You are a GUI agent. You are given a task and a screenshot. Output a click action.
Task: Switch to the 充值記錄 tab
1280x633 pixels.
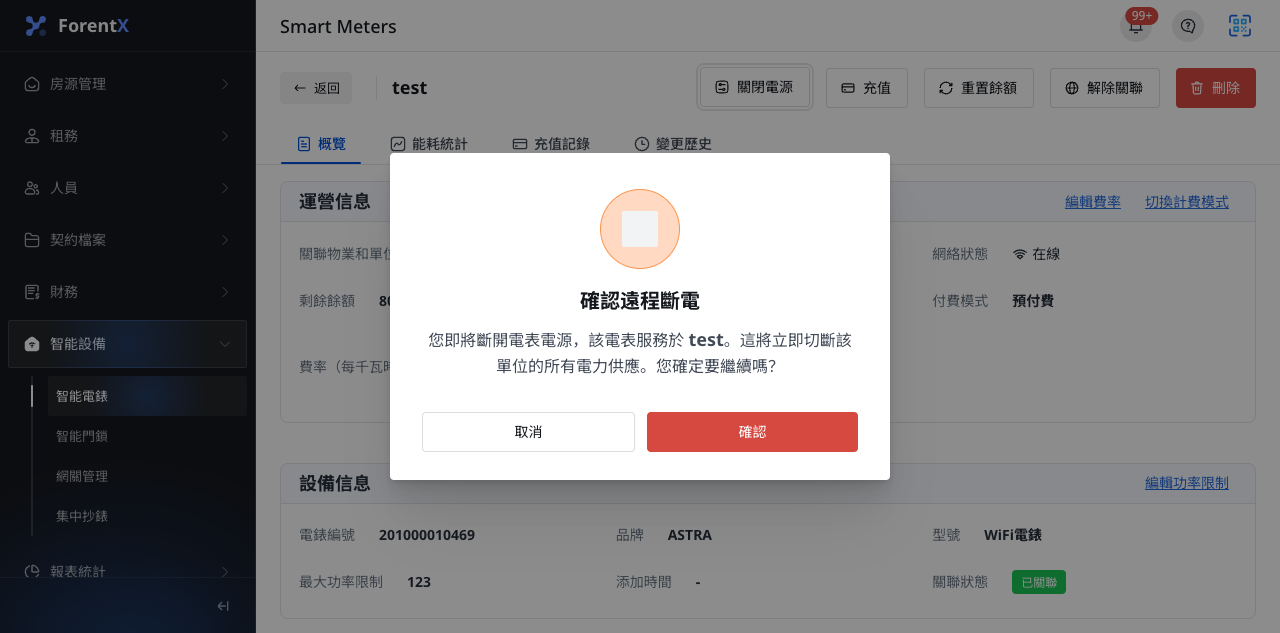click(551, 144)
